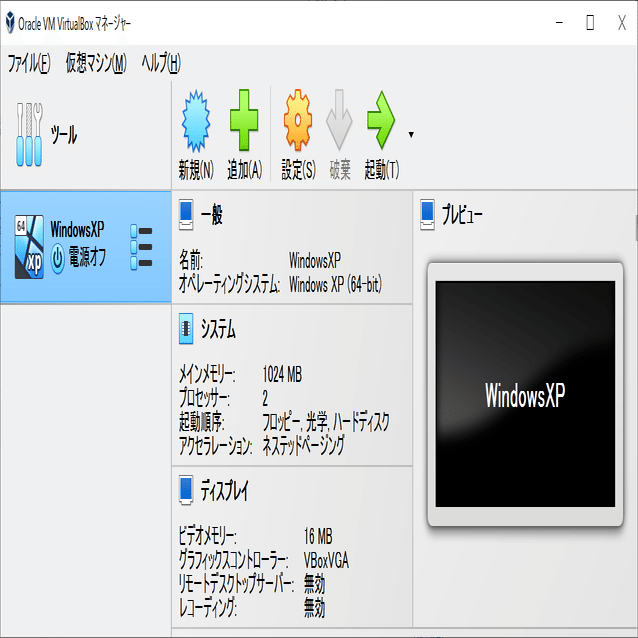
Task: Open the システム section header link
Action: [218, 329]
